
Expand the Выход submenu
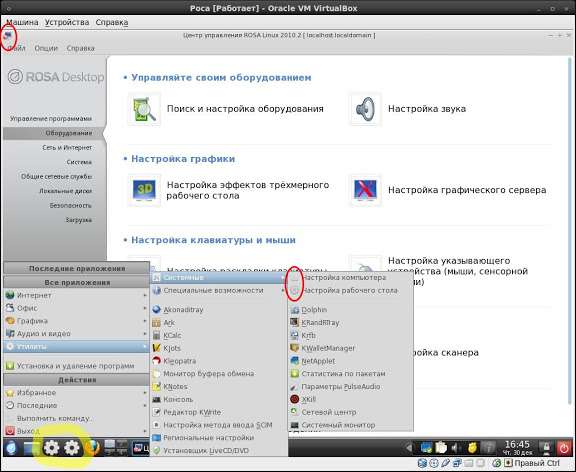[76, 431]
